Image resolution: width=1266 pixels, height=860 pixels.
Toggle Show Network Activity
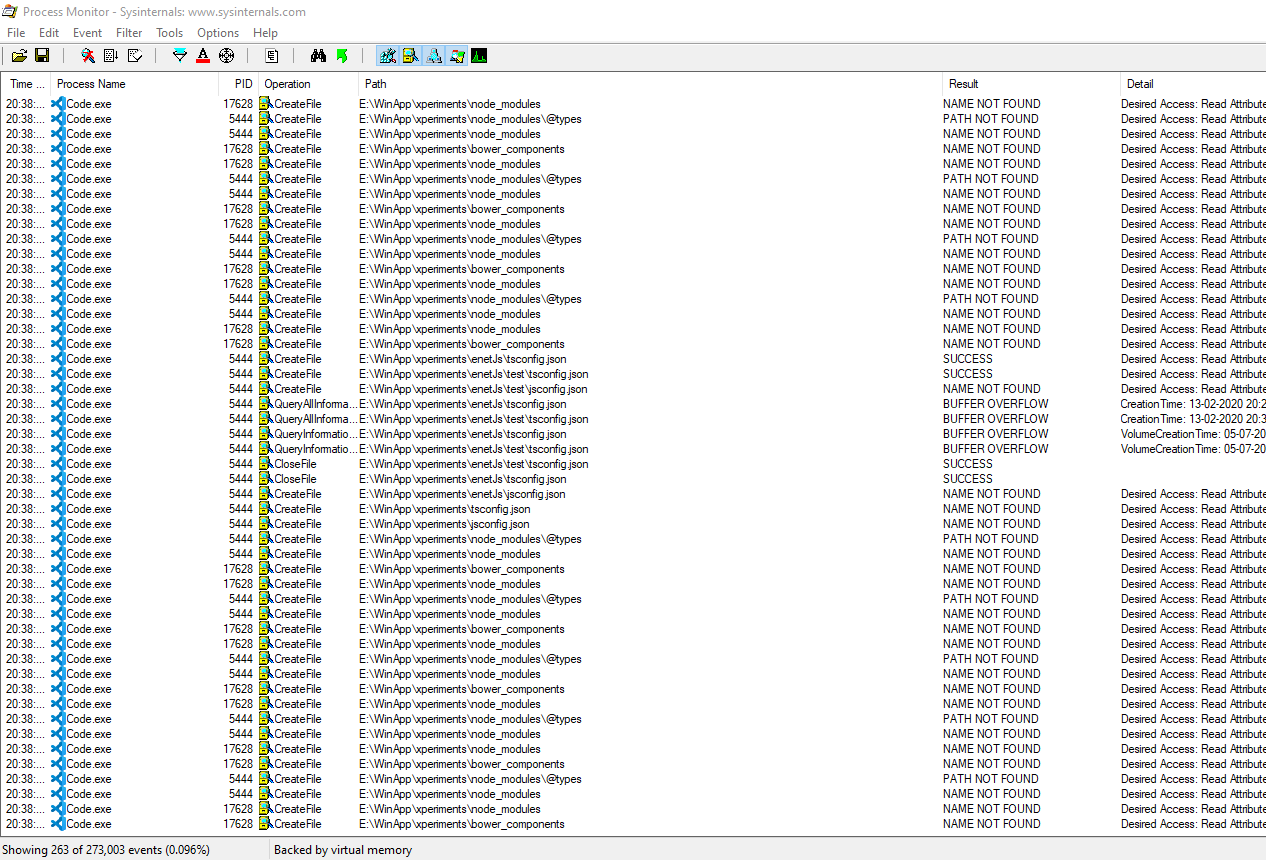[434, 55]
